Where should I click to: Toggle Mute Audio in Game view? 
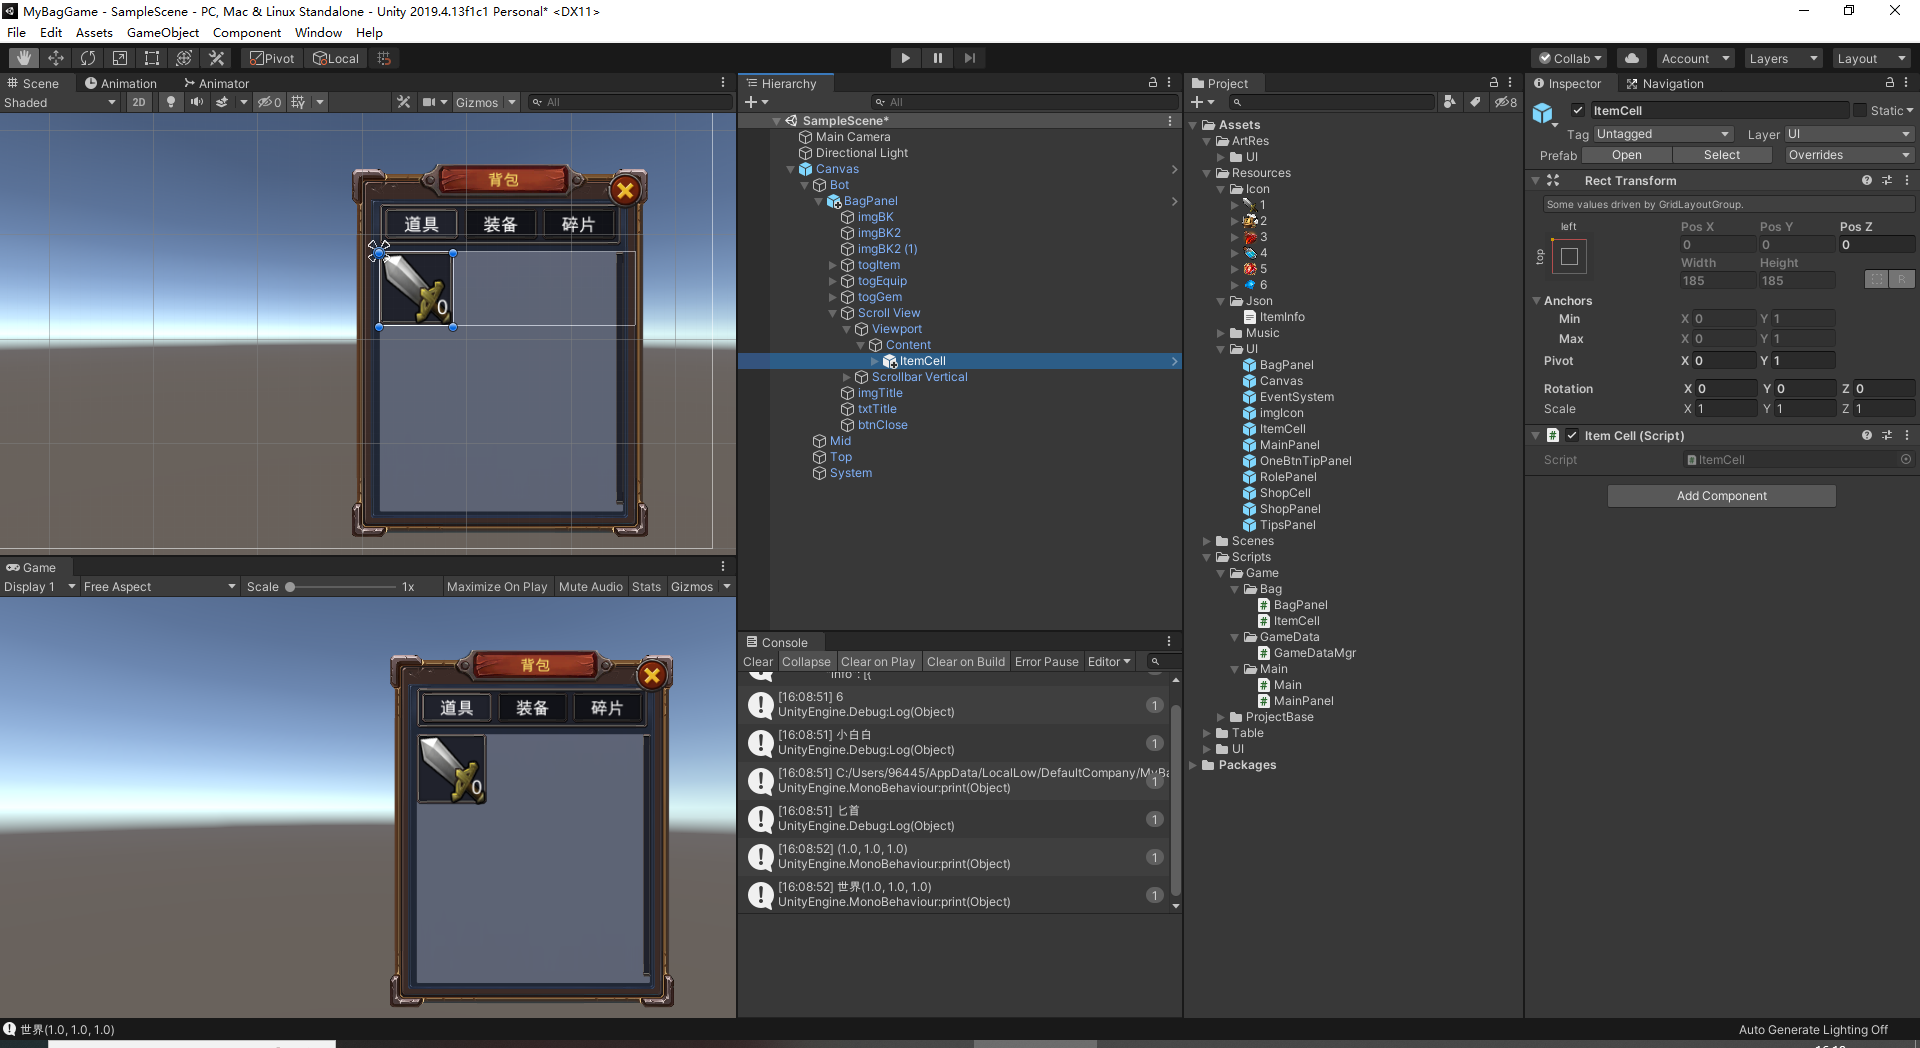click(x=591, y=587)
